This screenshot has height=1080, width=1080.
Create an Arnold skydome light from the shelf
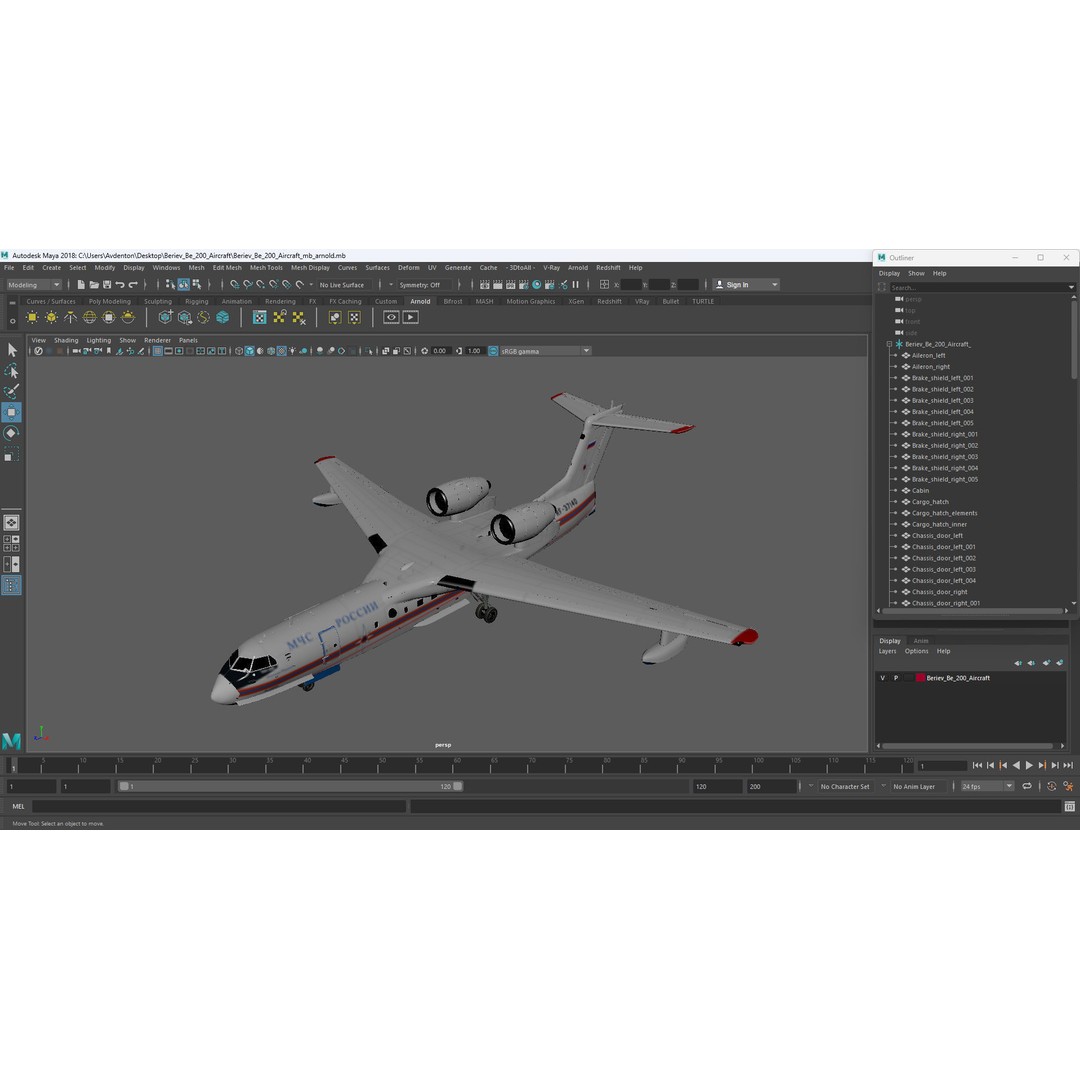[x=90, y=318]
